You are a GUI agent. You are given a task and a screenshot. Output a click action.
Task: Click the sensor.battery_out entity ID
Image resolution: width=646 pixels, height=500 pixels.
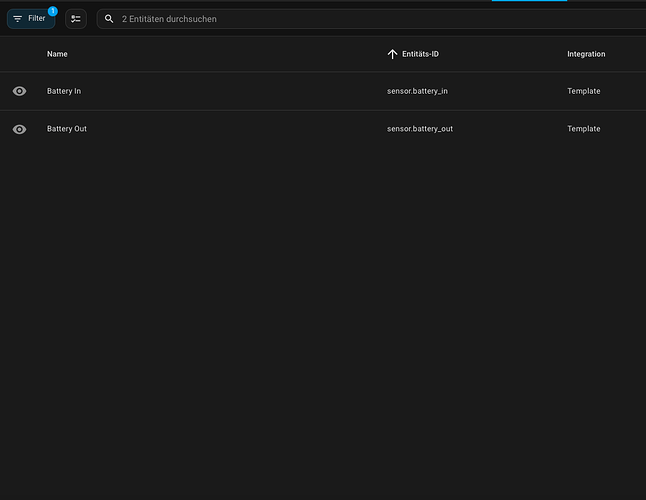420,129
